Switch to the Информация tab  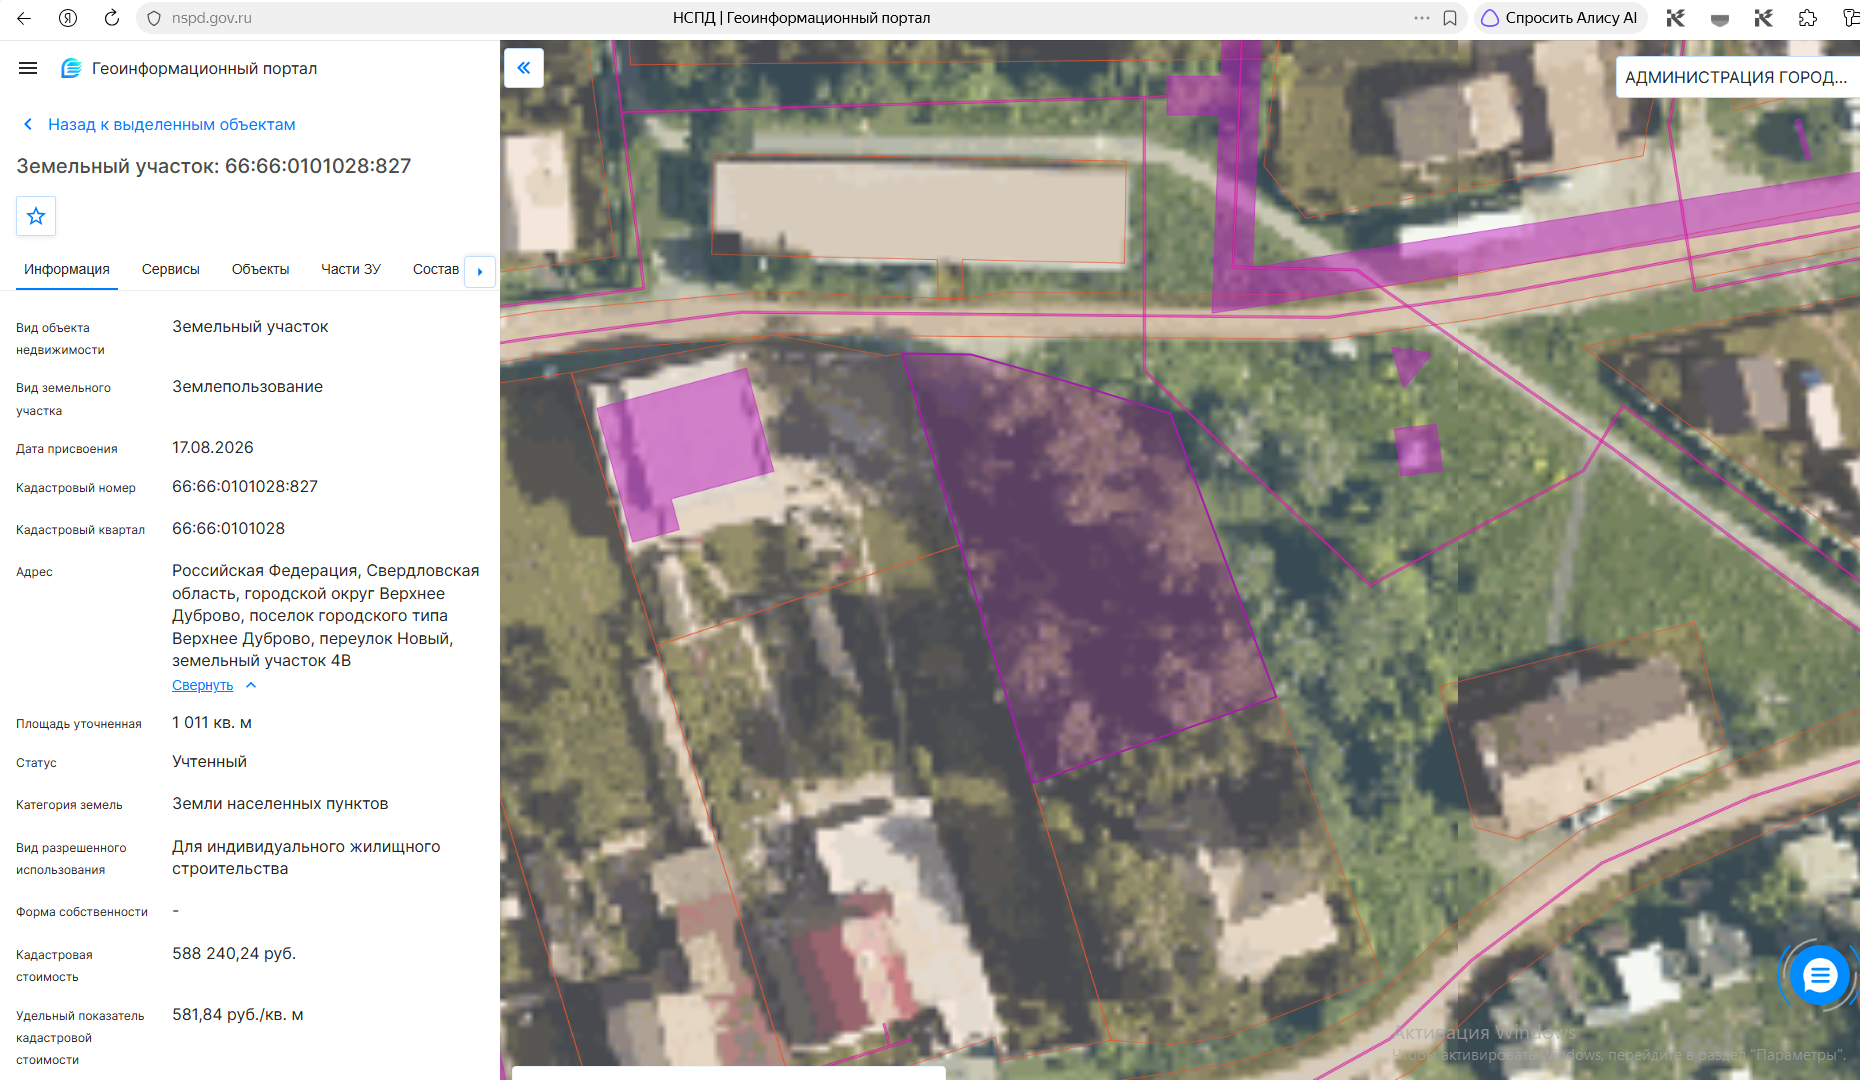(x=67, y=269)
